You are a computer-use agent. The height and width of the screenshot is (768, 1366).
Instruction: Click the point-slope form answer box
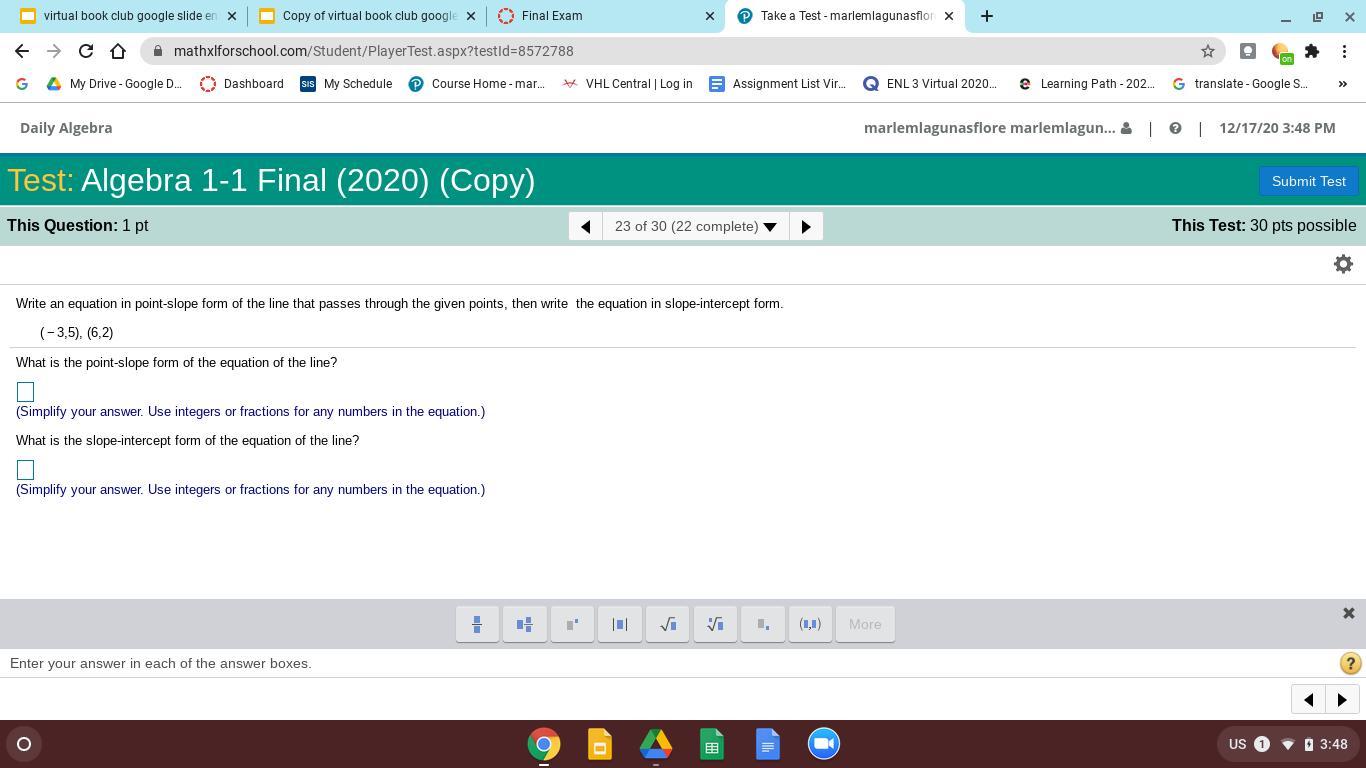tap(26, 392)
